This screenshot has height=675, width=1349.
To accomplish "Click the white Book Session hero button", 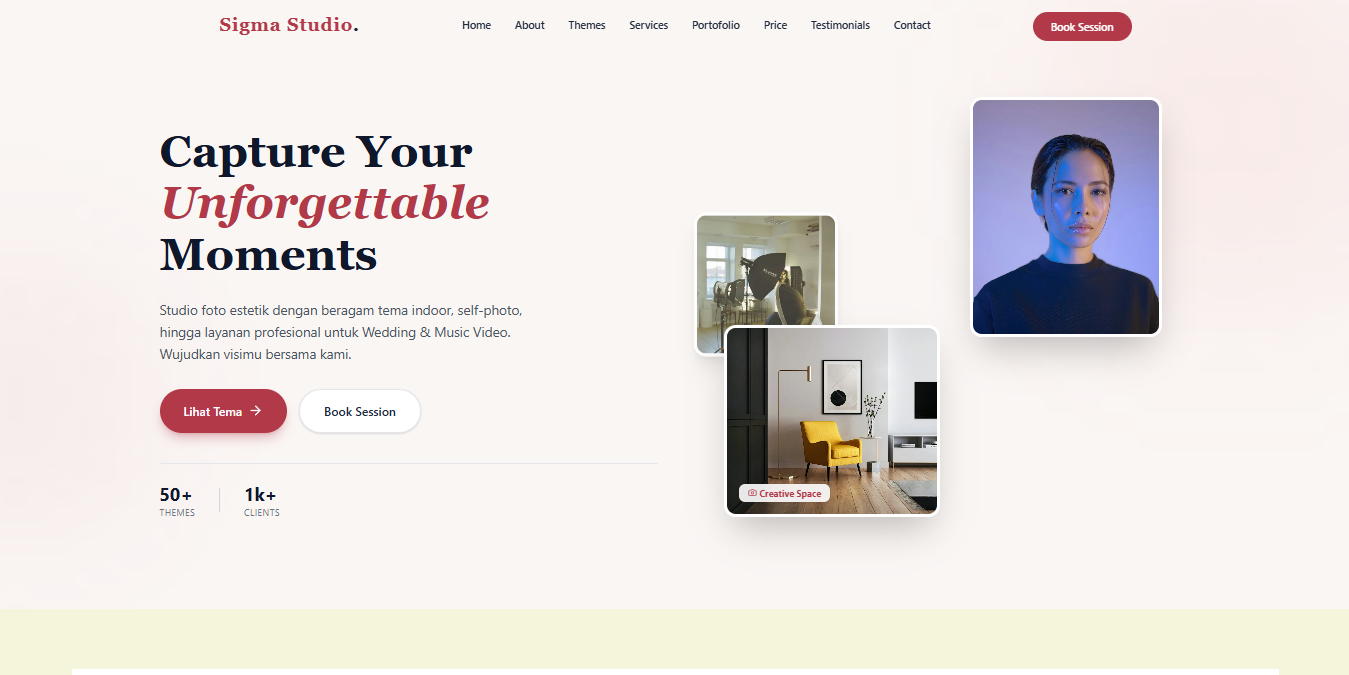I will tap(360, 411).
